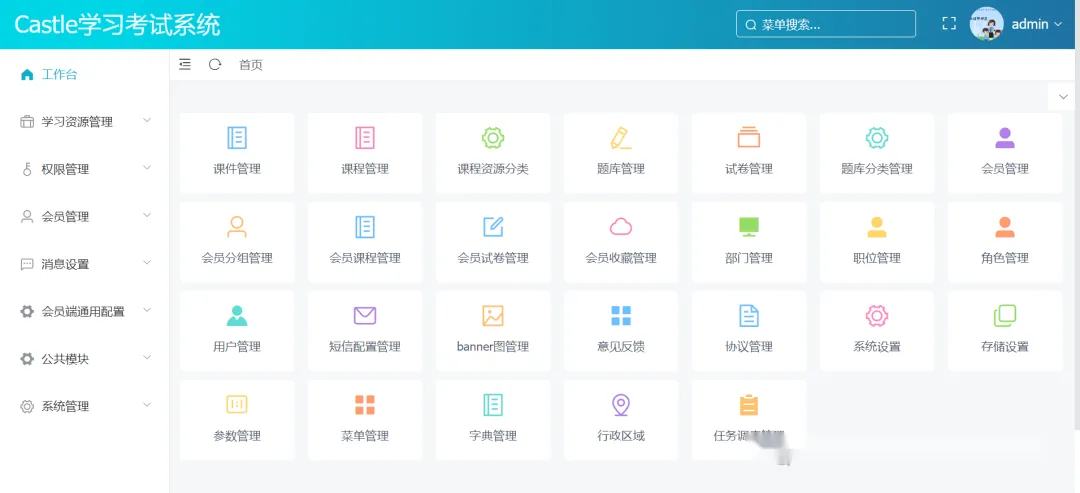Switch to the 首页 tab
The image size is (1080, 493).
click(x=251, y=65)
